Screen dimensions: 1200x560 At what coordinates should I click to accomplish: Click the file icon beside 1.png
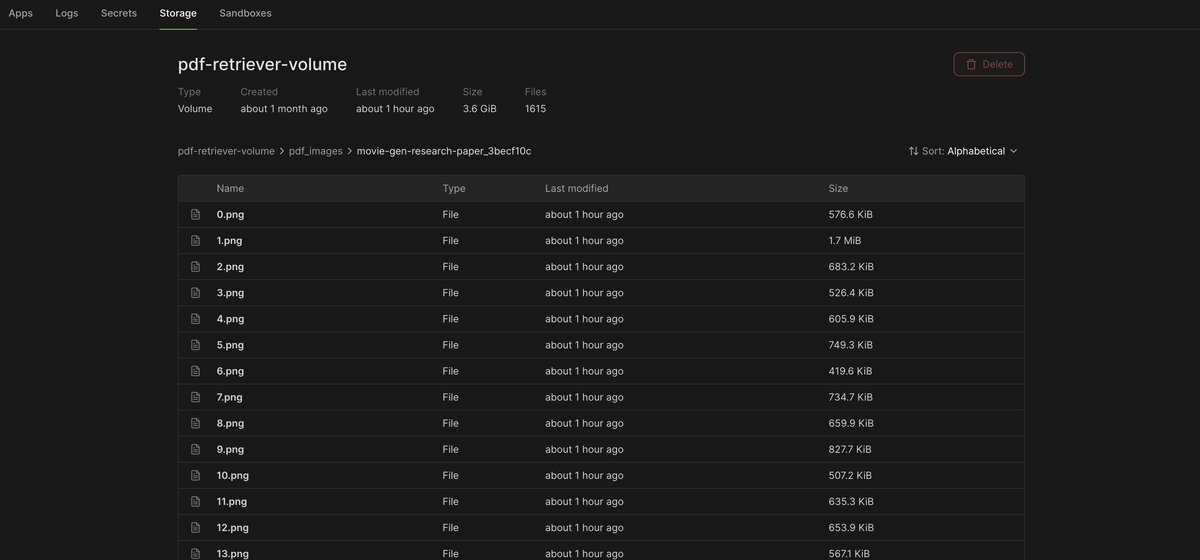click(x=196, y=241)
